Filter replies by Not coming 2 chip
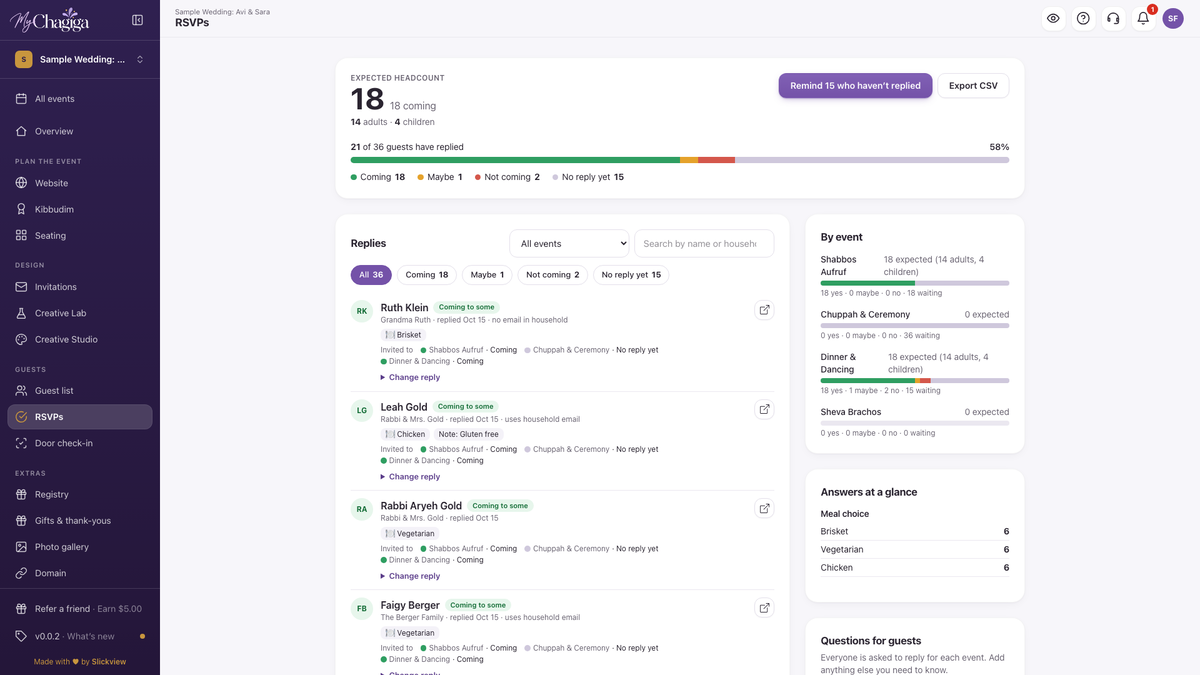Image resolution: width=1200 pixels, height=675 pixels. [553, 275]
